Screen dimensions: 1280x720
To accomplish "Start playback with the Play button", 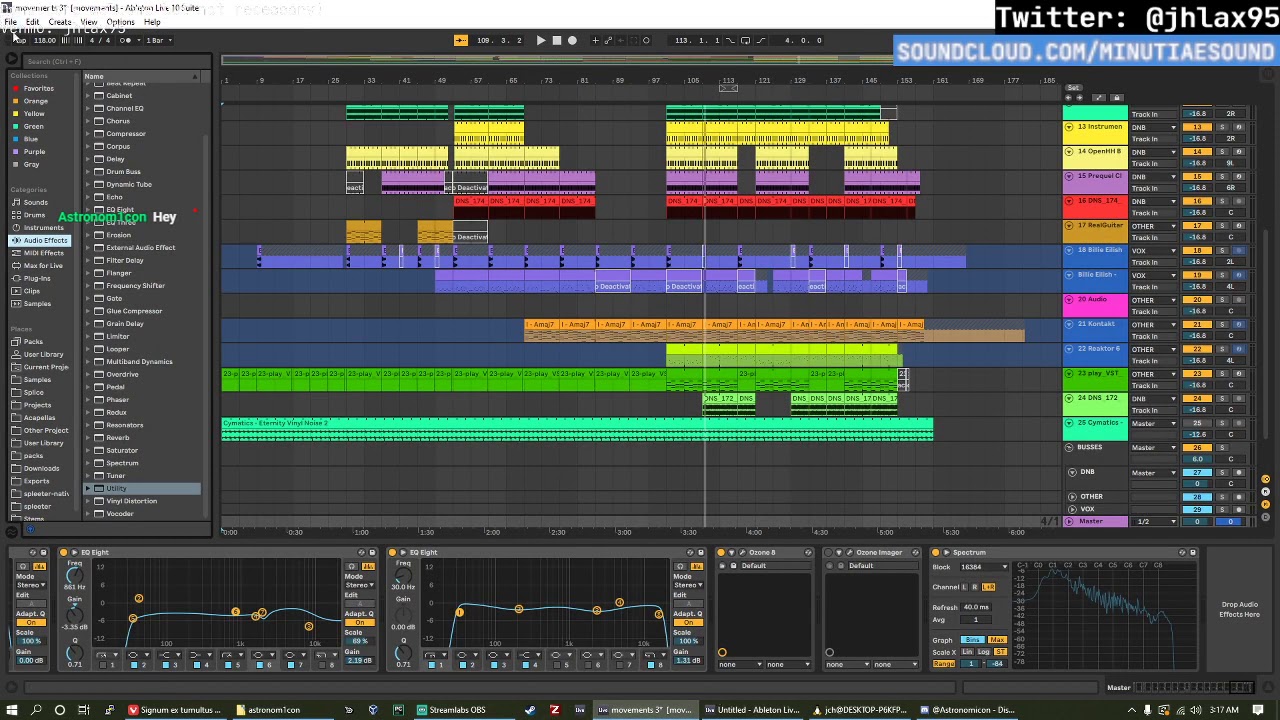I will pos(541,40).
